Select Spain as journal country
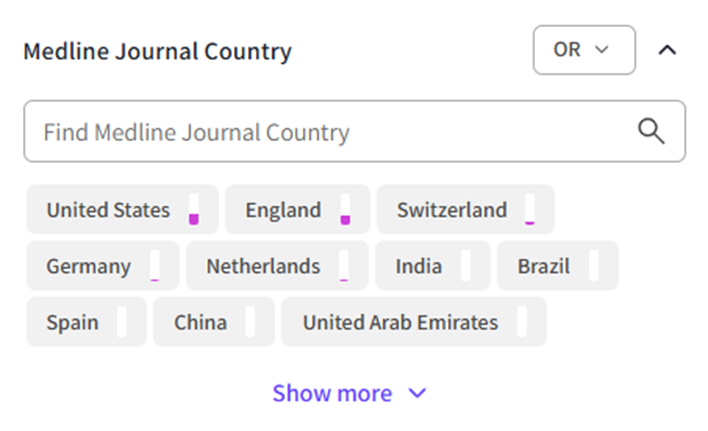The height and width of the screenshot is (431, 708). pos(72,322)
